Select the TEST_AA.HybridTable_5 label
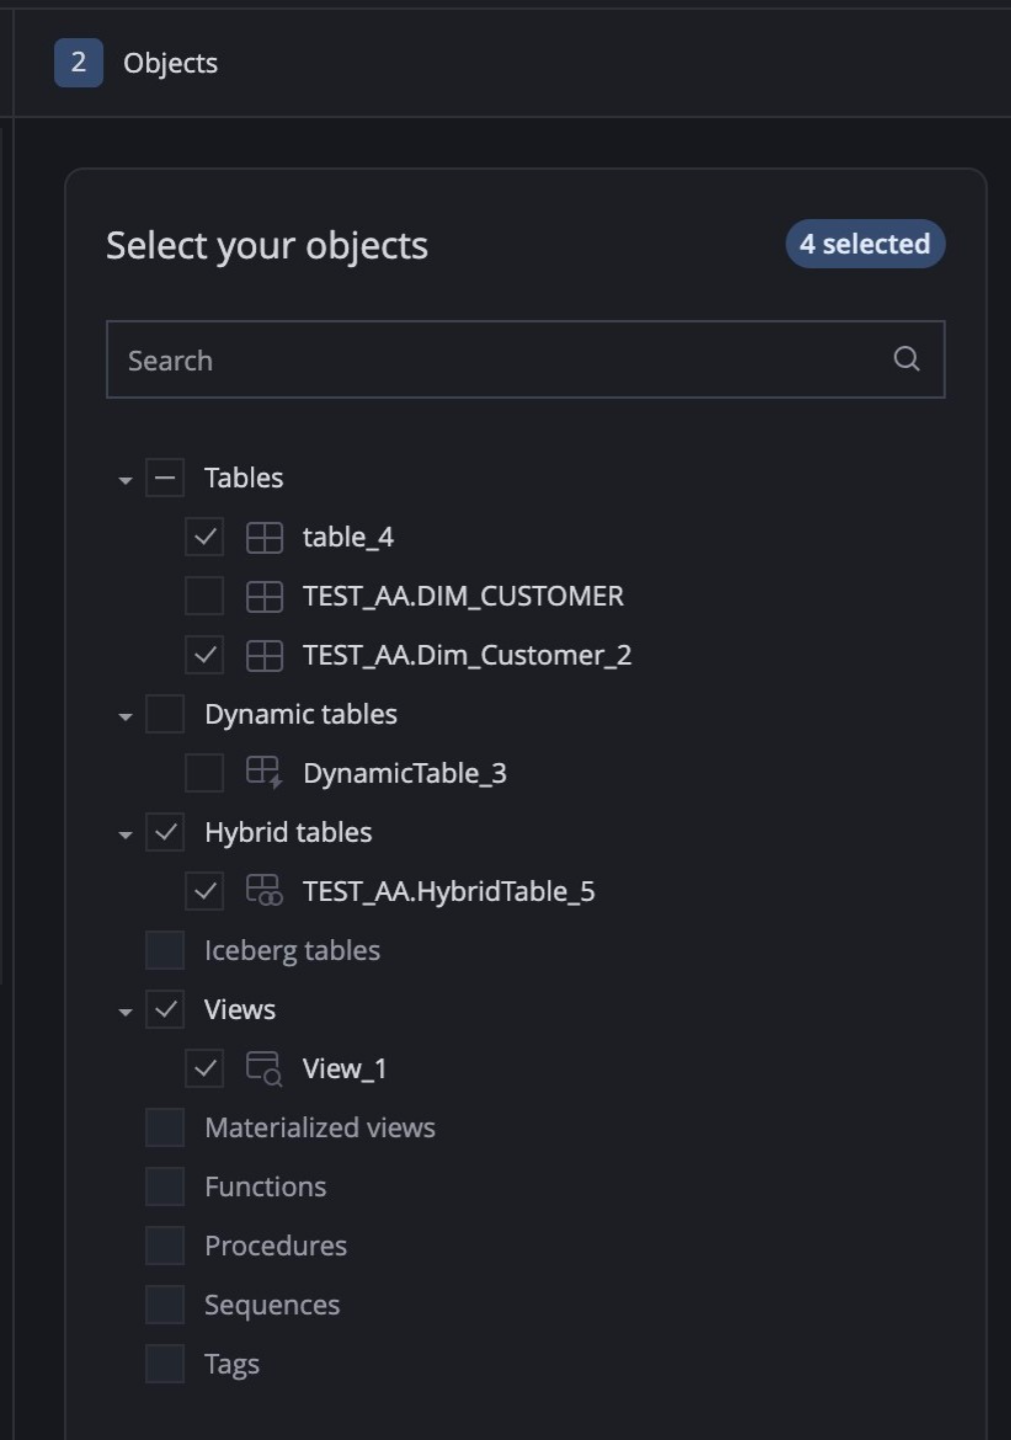The height and width of the screenshot is (1440, 1011). click(449, 891)
